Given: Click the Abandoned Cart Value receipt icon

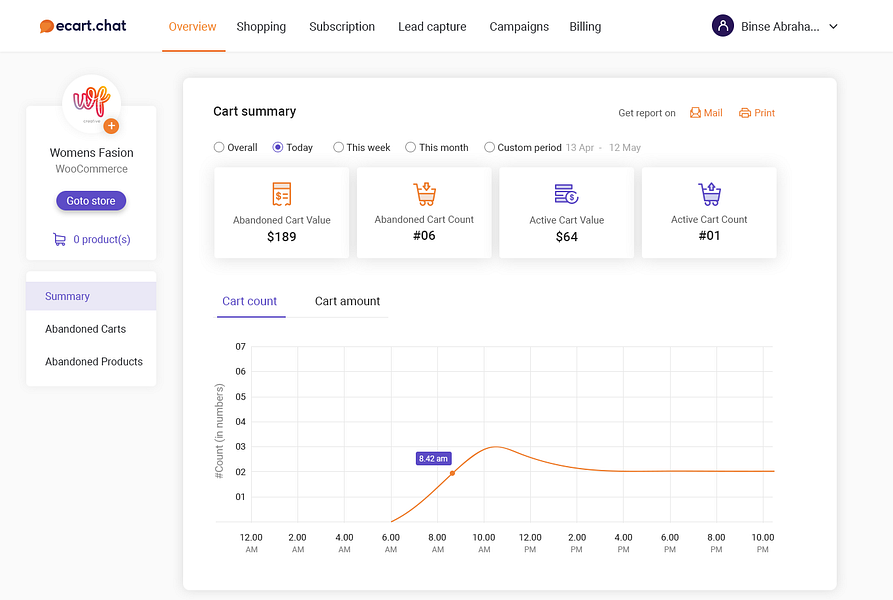Looking at the screenshot, I should 282,194.
